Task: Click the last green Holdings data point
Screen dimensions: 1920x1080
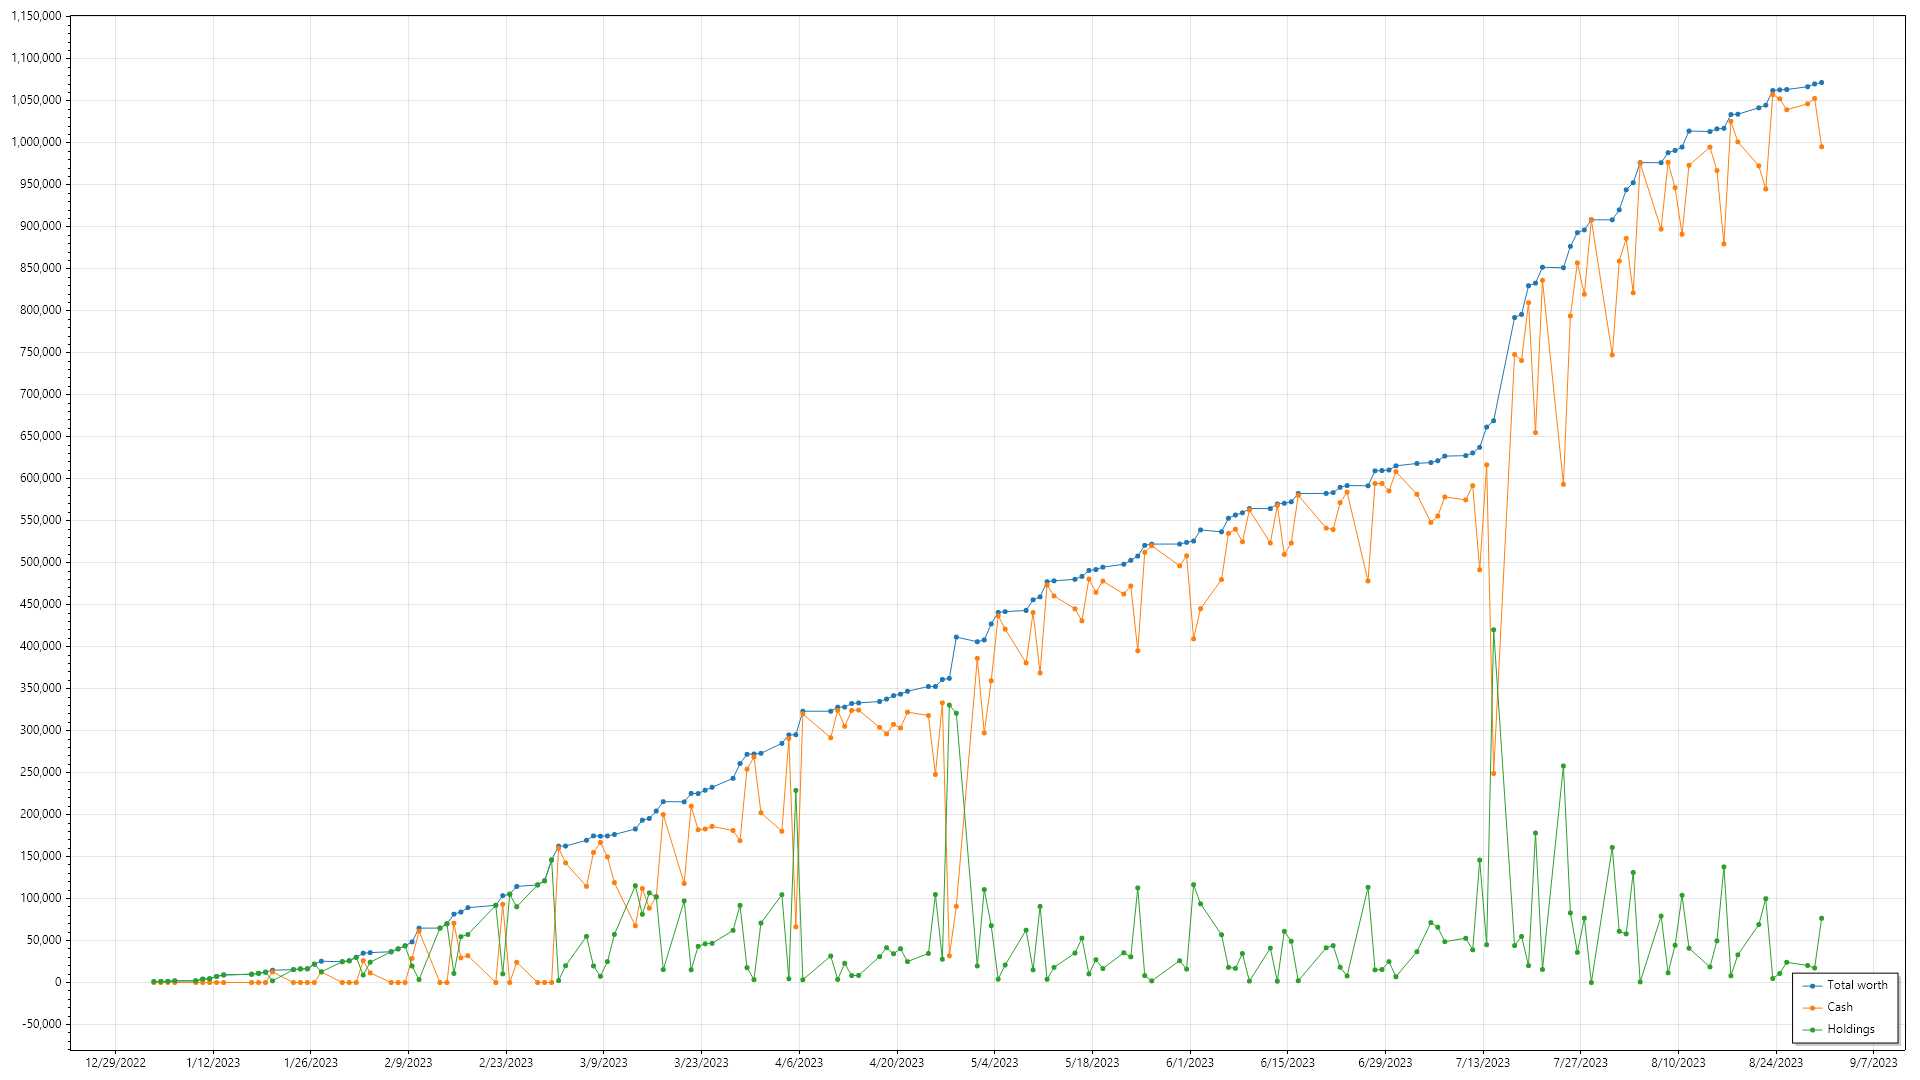Action: tap(1821, 919)
